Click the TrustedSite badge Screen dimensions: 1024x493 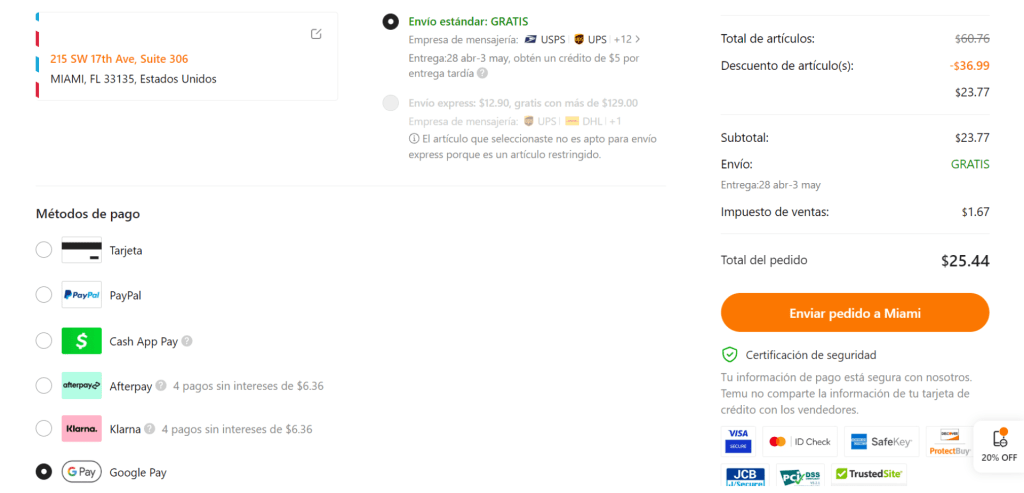click(869, 474)
